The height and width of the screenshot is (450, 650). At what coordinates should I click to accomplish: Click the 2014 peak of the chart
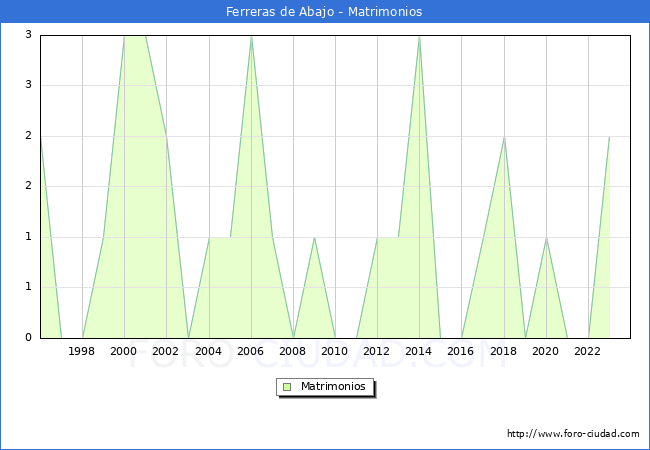tap(420, 37)
